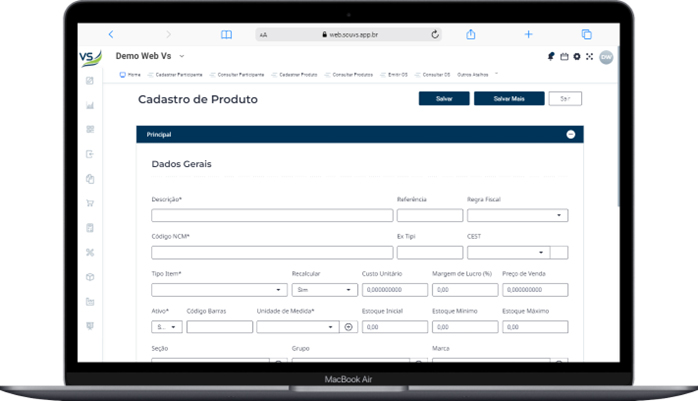
Task: Open the Regra Fiscal dropdown
Action: tap(517, 215)
